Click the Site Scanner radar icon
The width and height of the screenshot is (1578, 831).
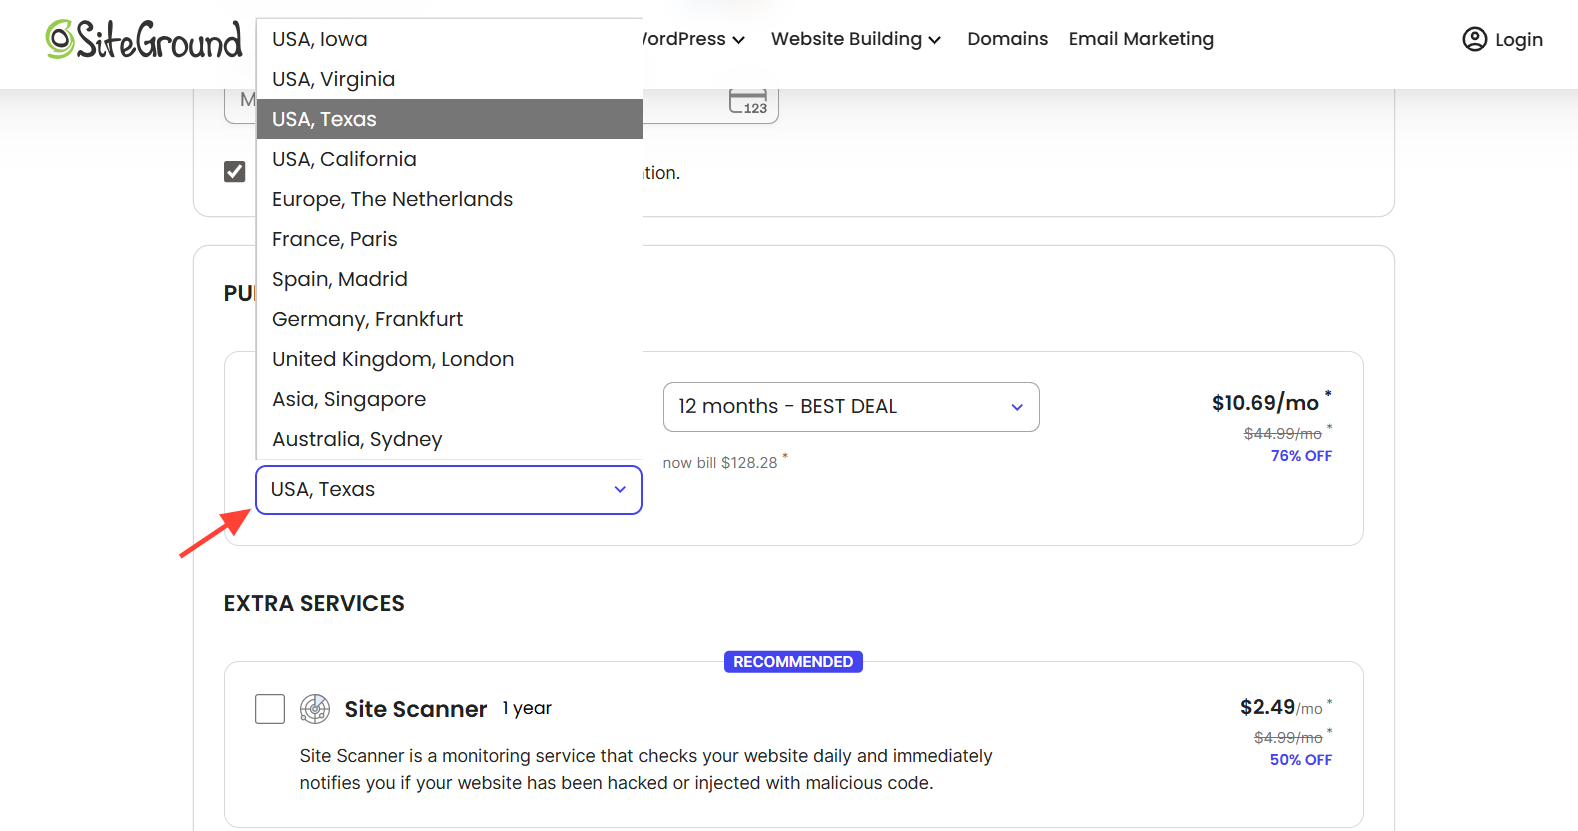(315, 709)
